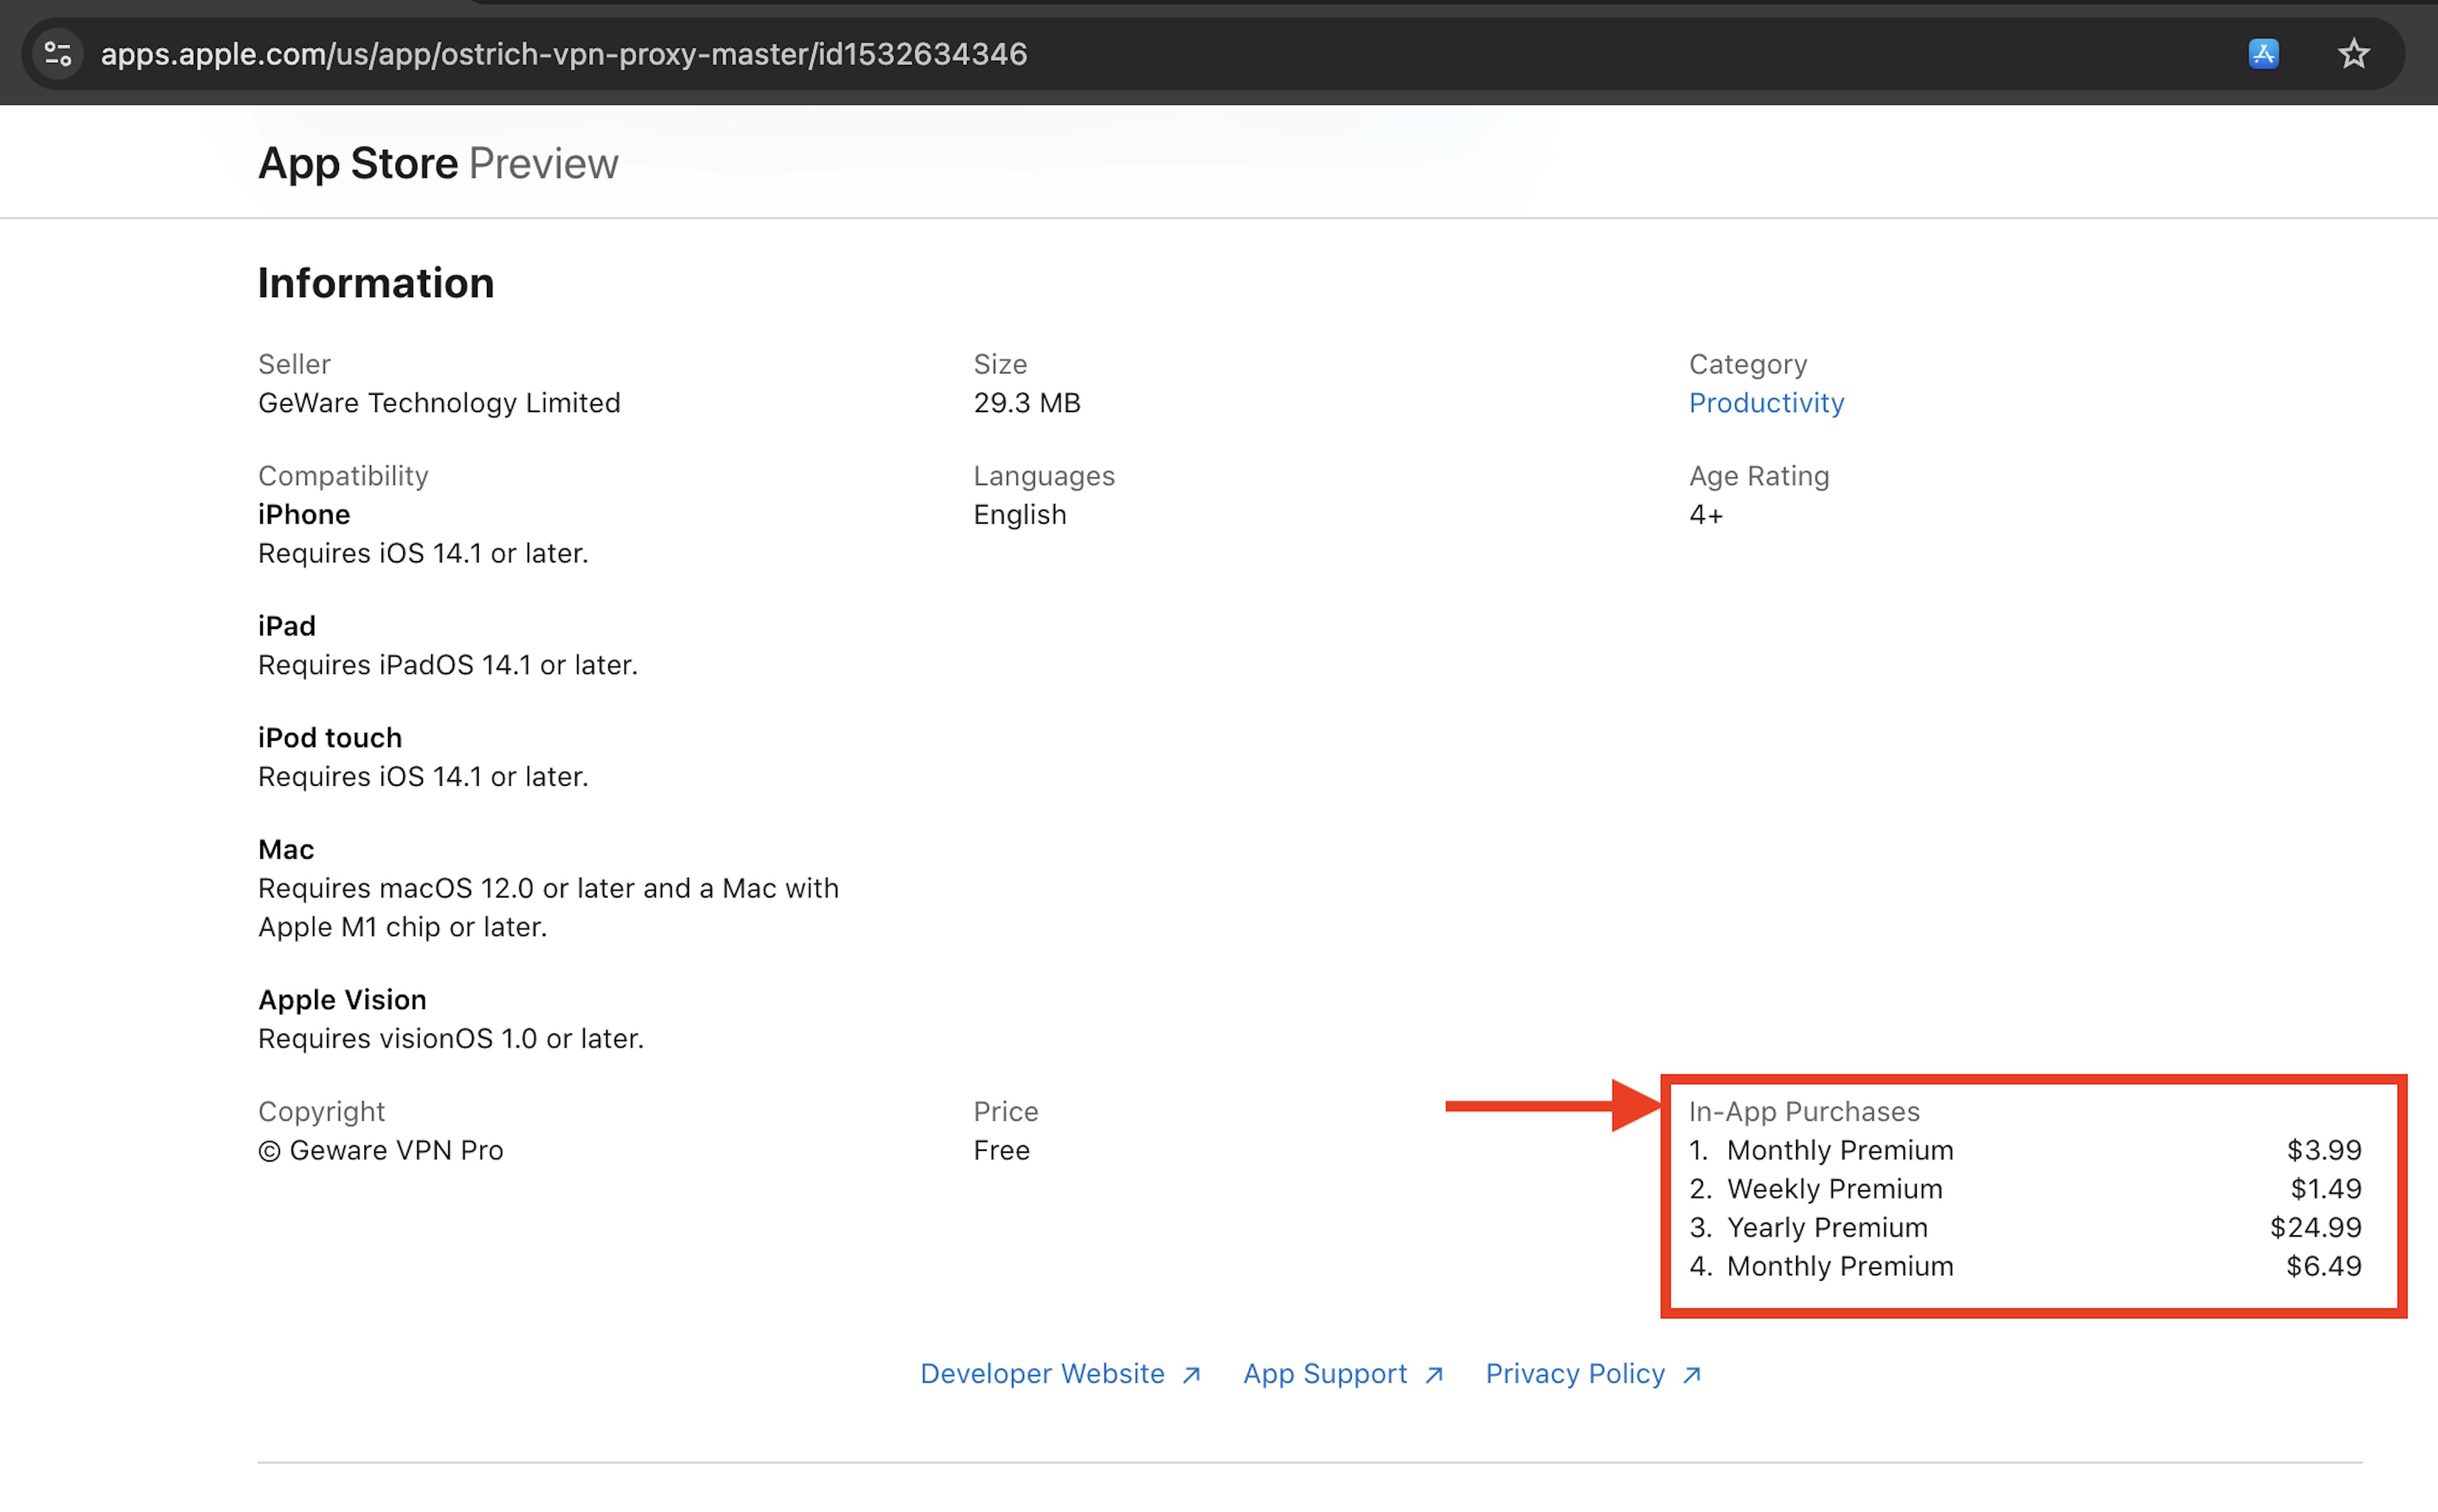Click the $3.99 Monthly Premium purchase row
The image size is (2438, 1512).
pyautogui.click(x=1840, y=1150)
